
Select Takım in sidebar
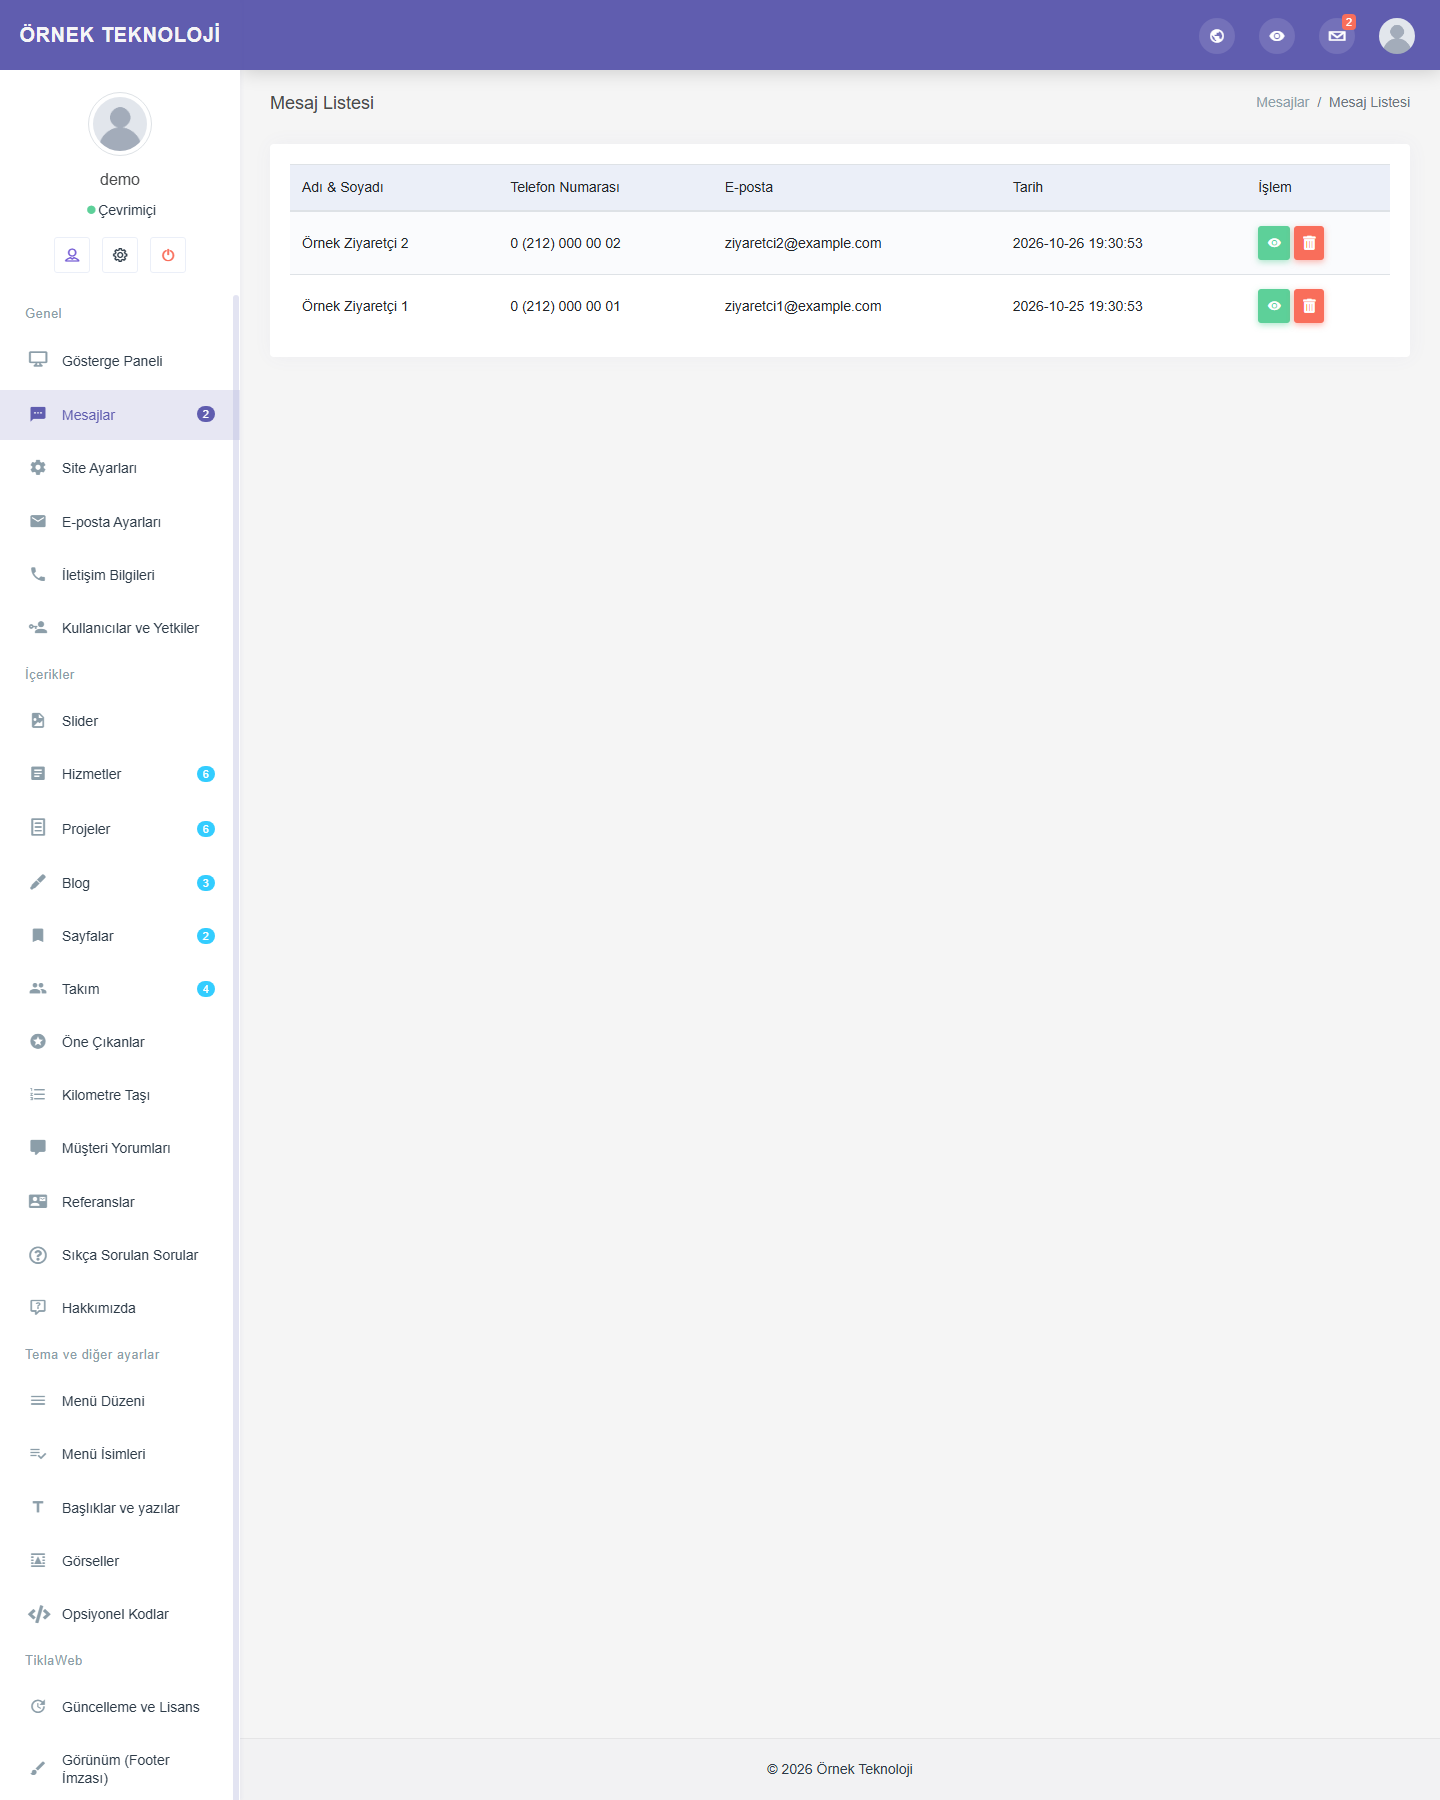(120, 989)
